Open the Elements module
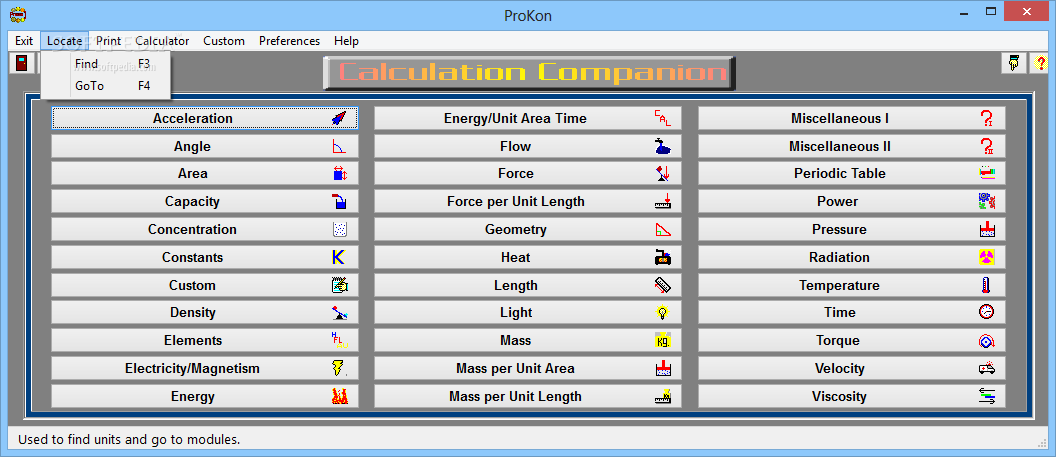The height and width of the screenshot is (457, 1056). click(205, 341)
